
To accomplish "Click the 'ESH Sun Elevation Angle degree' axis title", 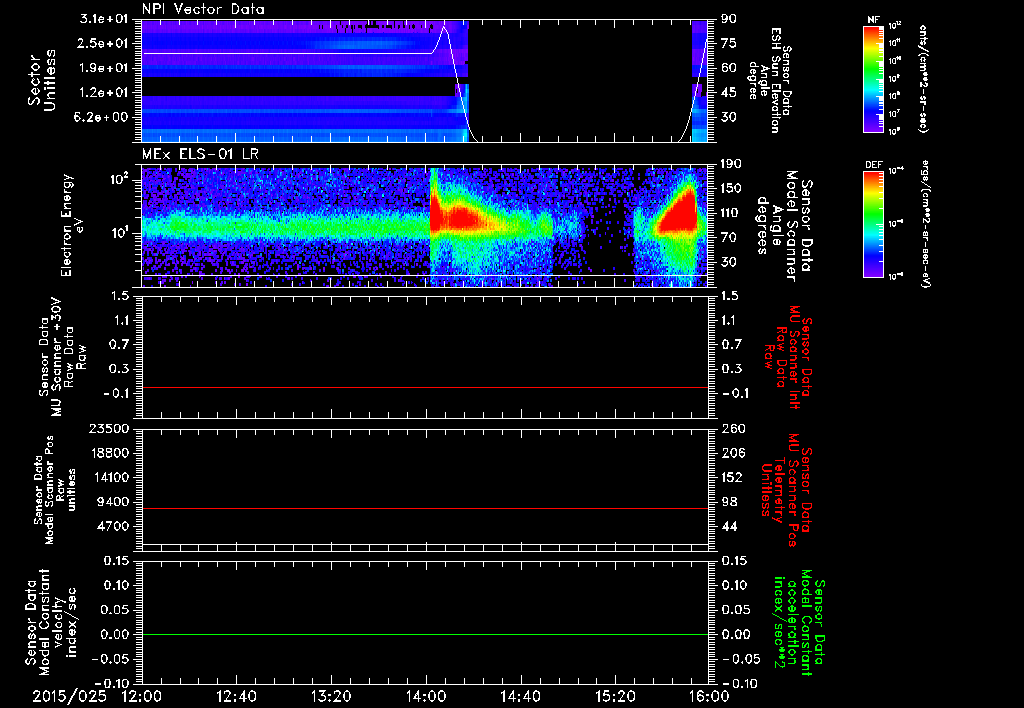I will click(769, 80).
